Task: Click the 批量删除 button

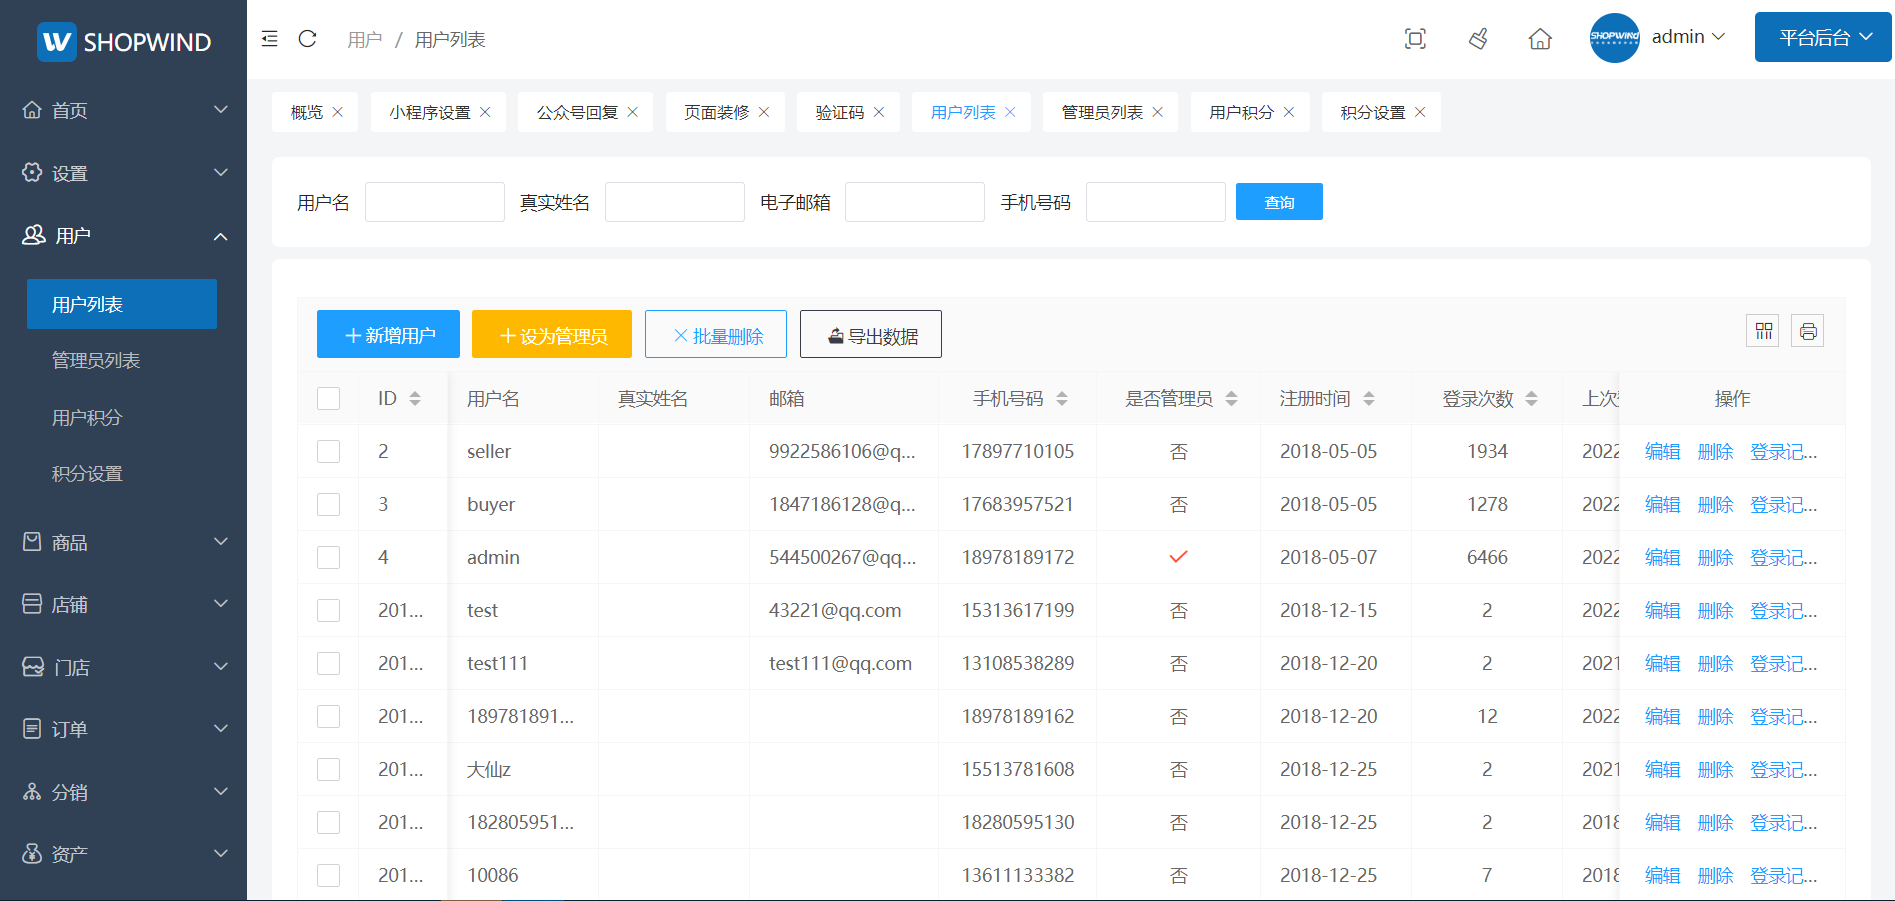Action: pos(716,334)
